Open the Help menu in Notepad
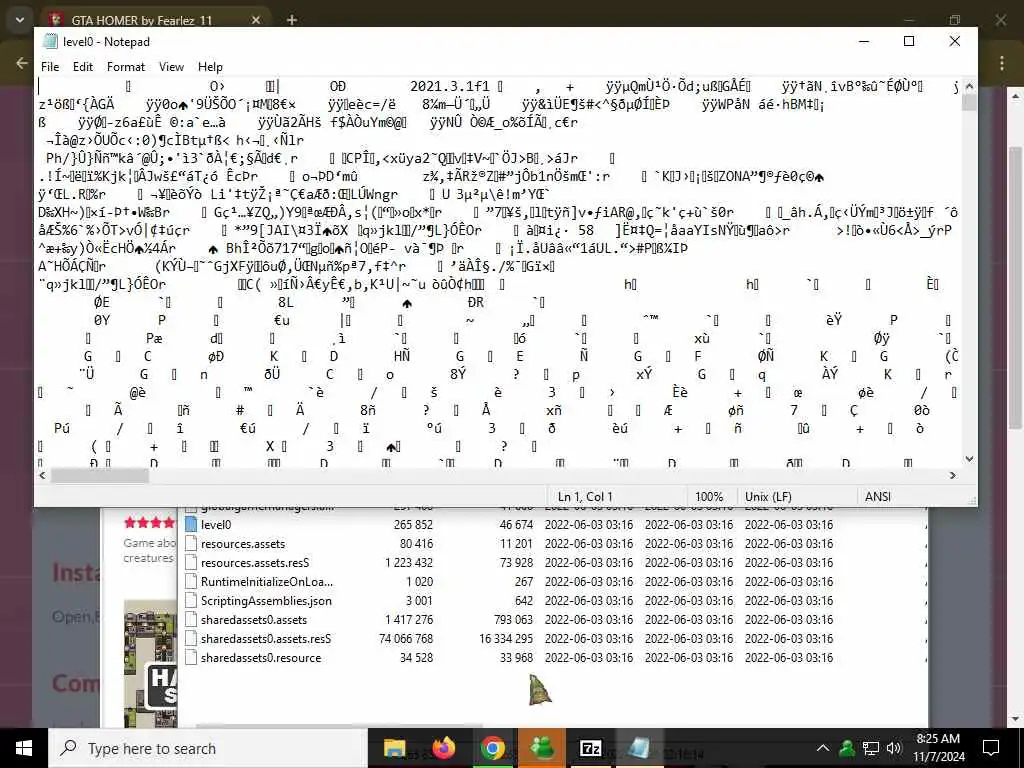This screenshot has height=768, width=1024. coord(210,67)
